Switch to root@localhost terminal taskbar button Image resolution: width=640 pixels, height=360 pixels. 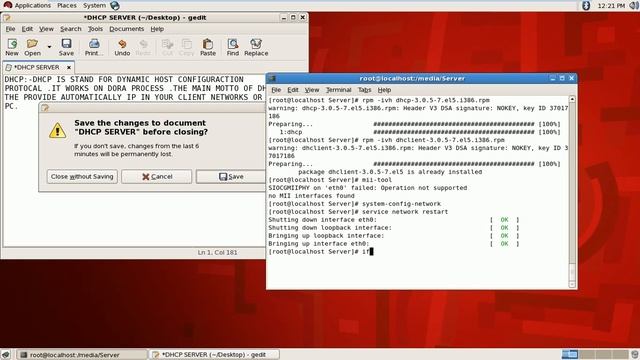click(x=82, y=355)
